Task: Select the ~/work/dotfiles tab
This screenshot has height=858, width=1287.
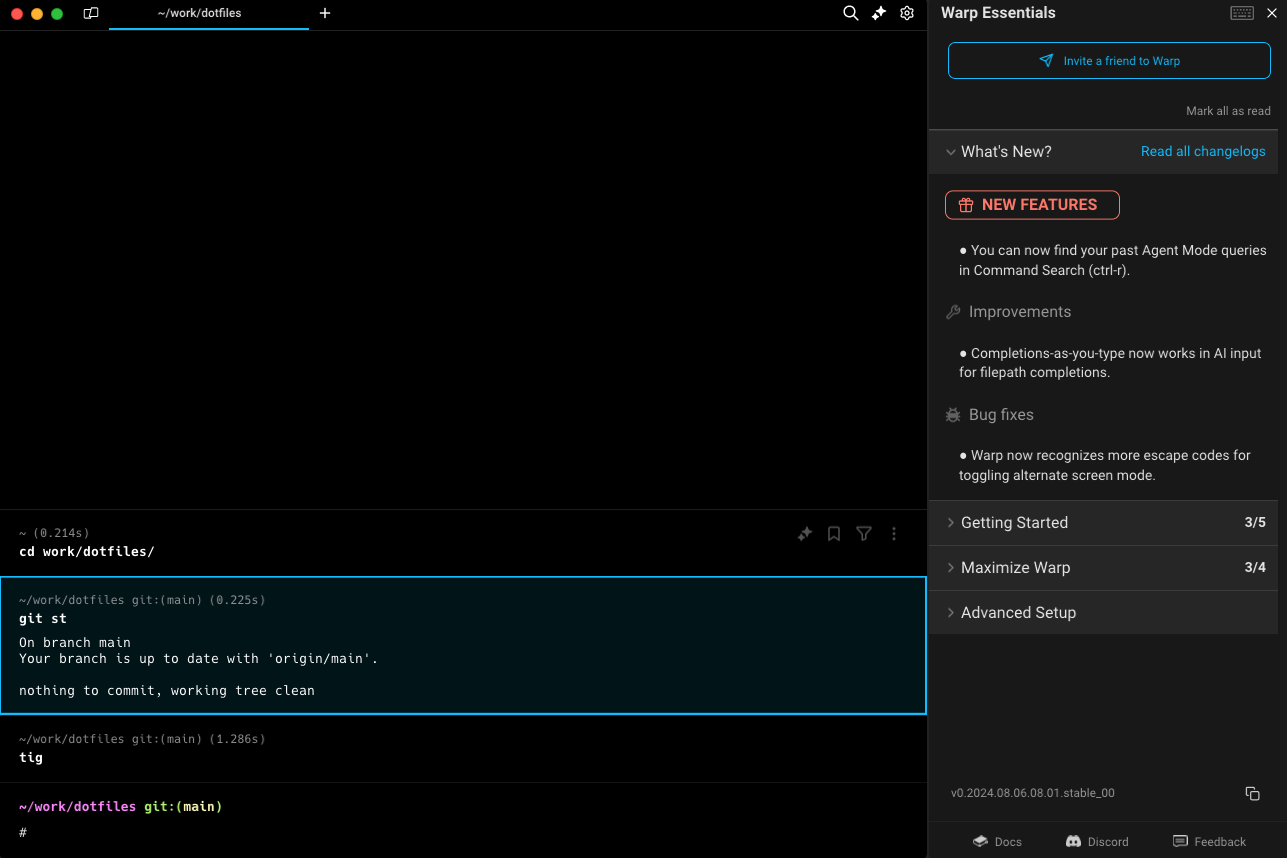Action: tap(200, 14)
